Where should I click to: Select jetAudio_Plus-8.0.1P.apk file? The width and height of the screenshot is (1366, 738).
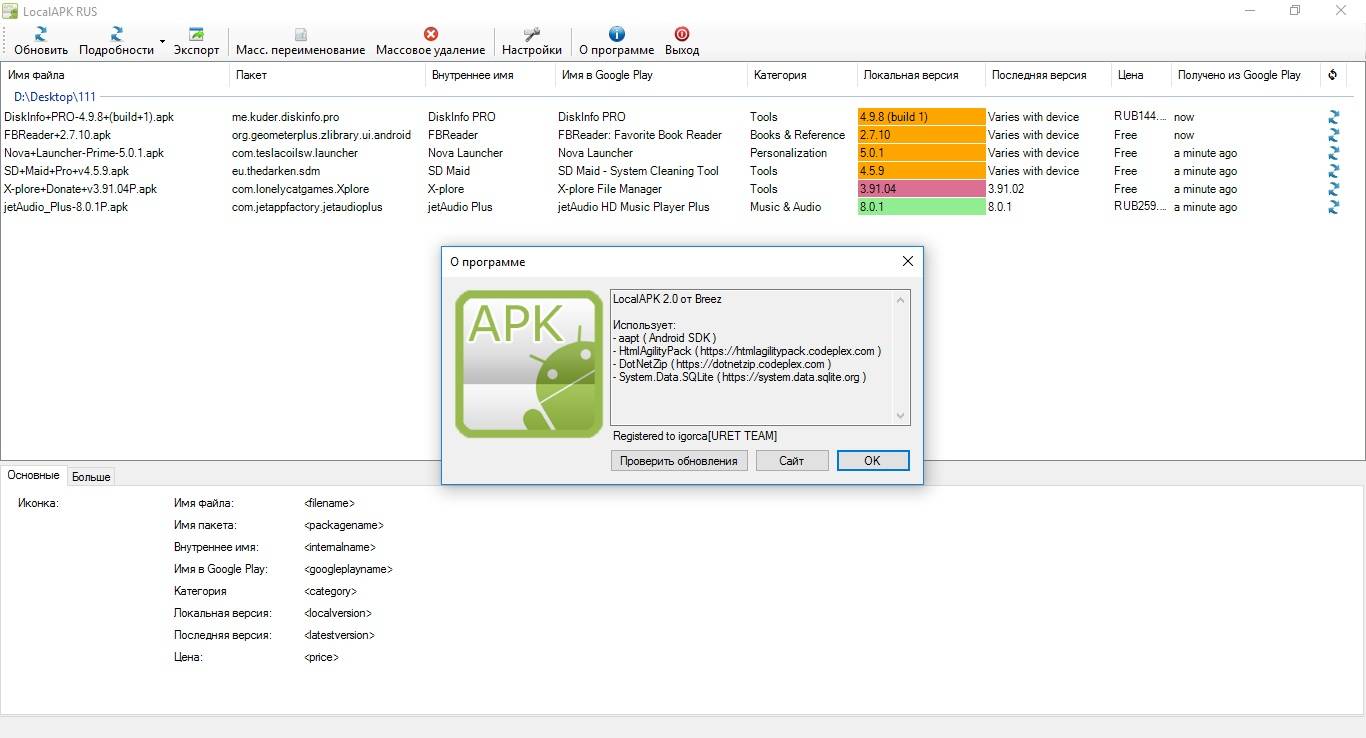66,207
